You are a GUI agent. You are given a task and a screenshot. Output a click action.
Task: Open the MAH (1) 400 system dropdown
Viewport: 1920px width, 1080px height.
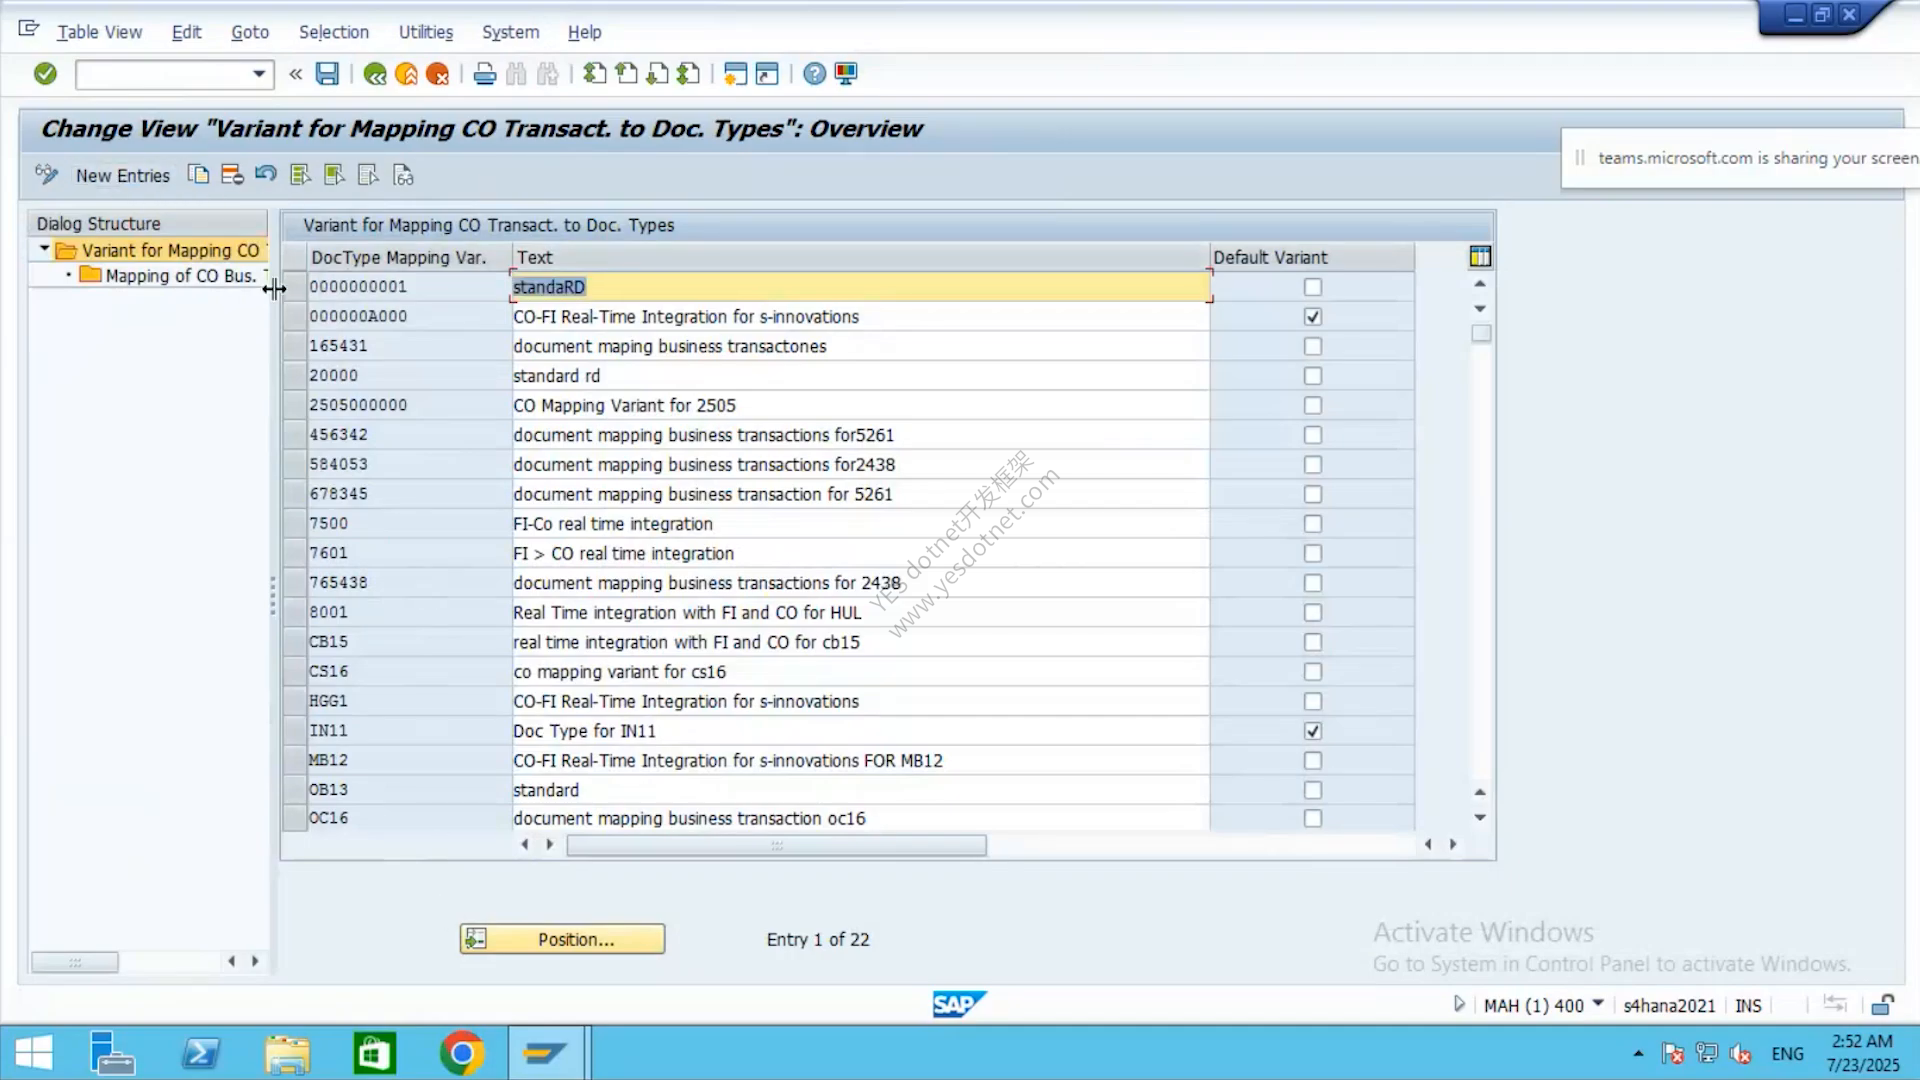pos(1598,1003)
